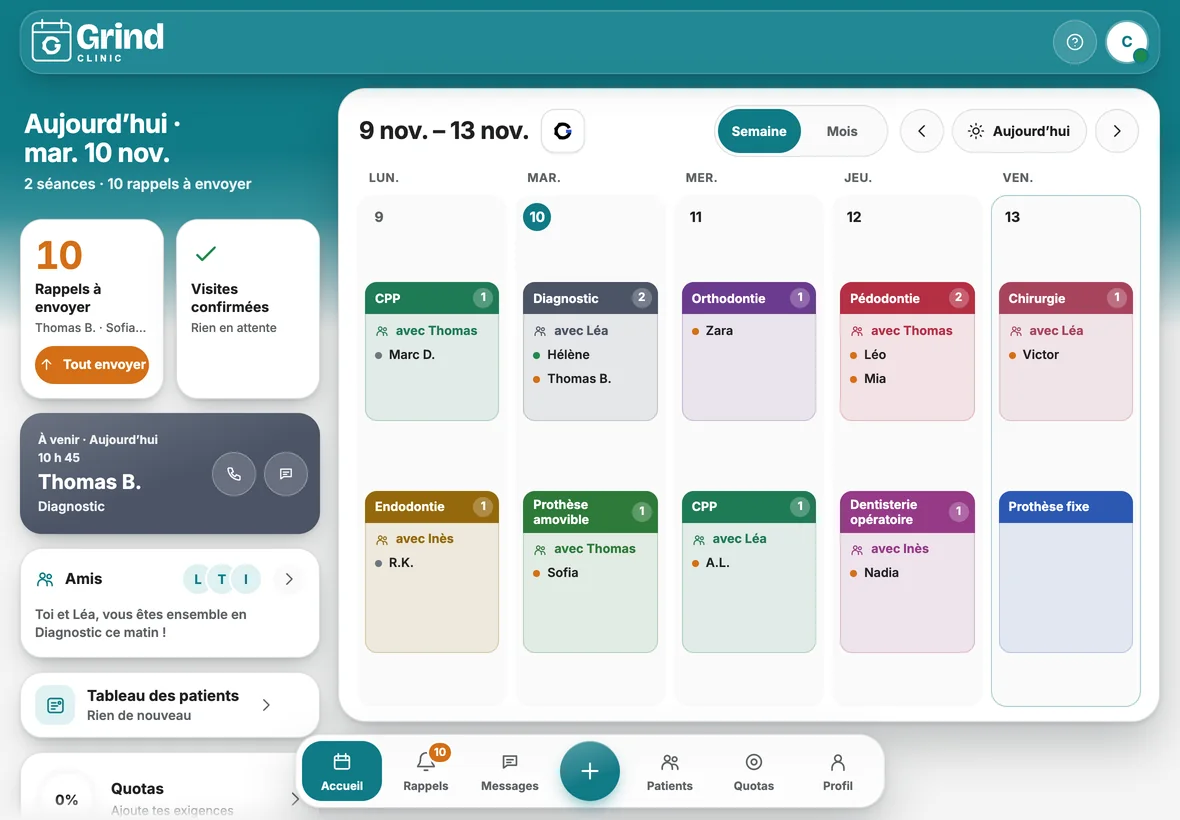Open the user avatar C

pyautogui.click(x=1127, y=42)
